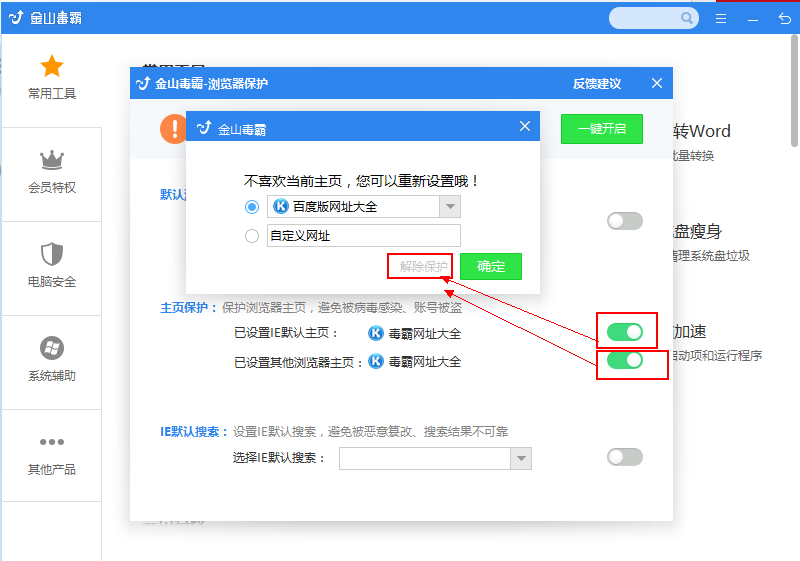Click the 加速 tool in main window
The image size is (800, 561).
(689, 332)
